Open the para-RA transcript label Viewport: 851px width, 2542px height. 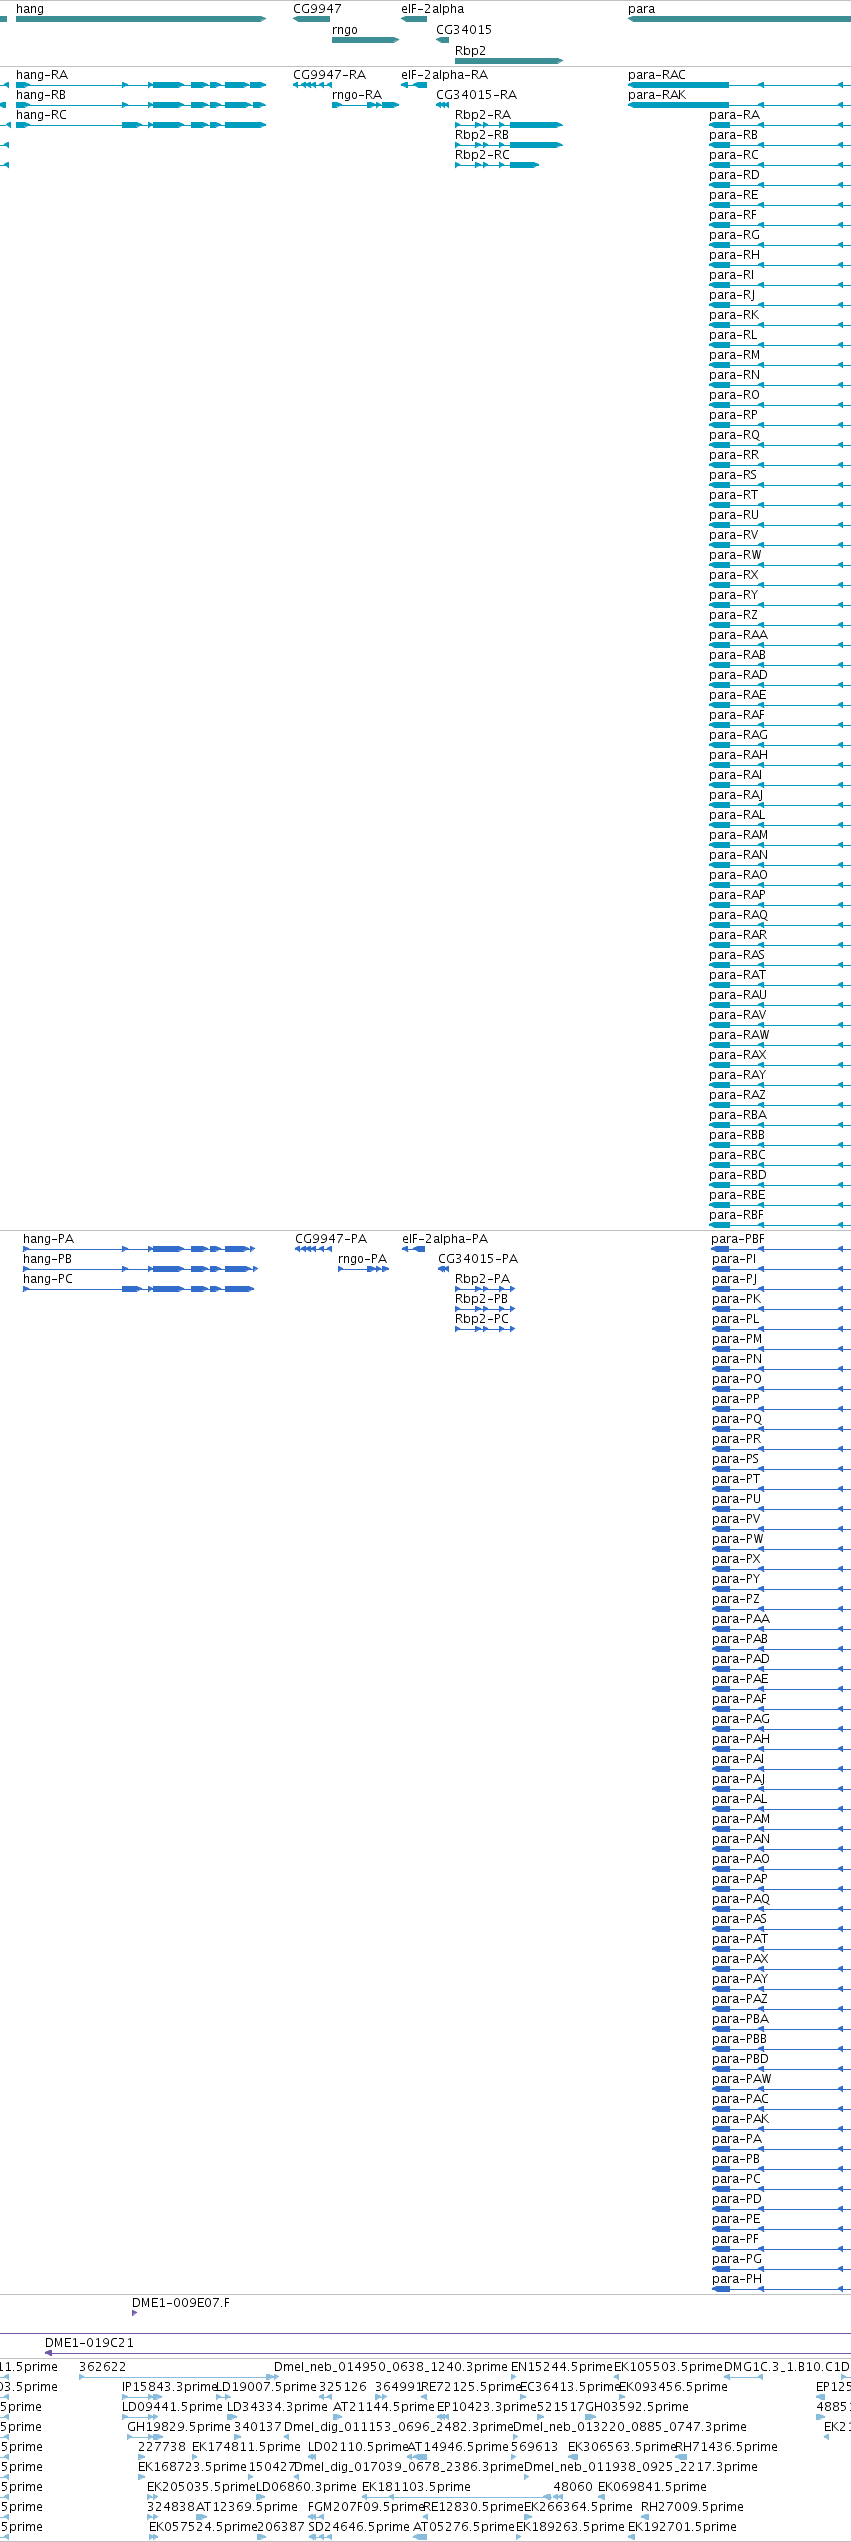[734, 115]
